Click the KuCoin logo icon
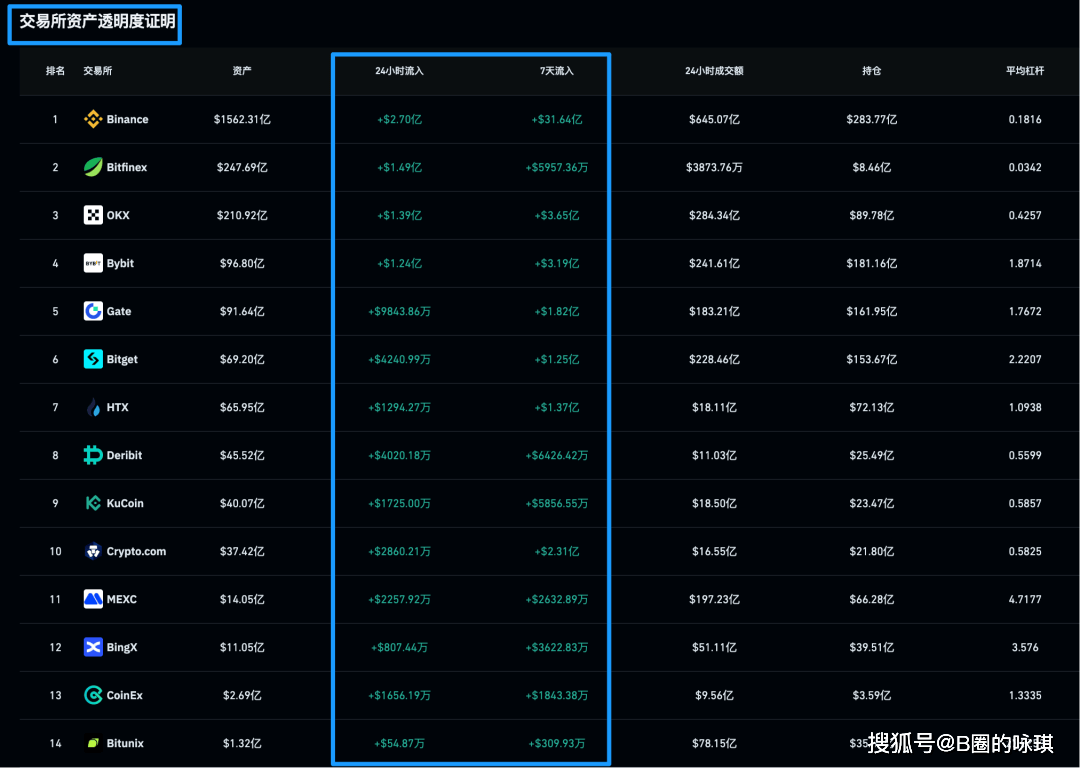1080x768 pixels. pyautogui.click(x=93, y=503)
